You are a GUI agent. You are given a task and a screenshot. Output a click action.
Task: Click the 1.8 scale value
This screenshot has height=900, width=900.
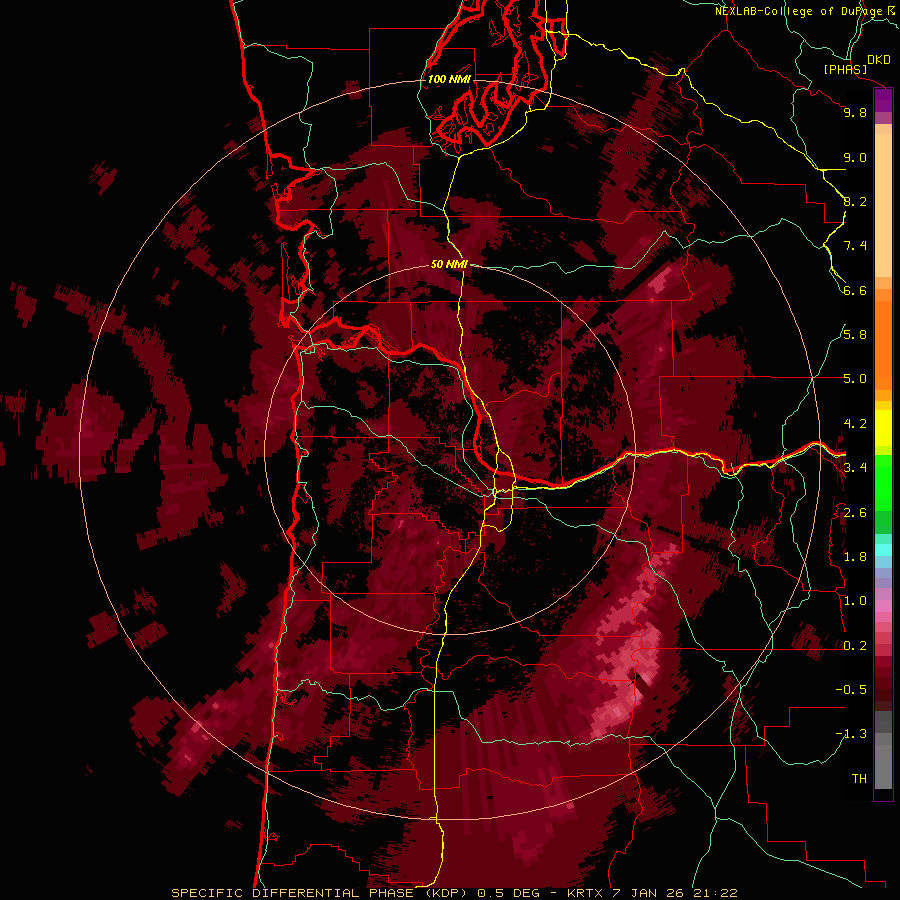pyautogui.click(x=855, y=557)
